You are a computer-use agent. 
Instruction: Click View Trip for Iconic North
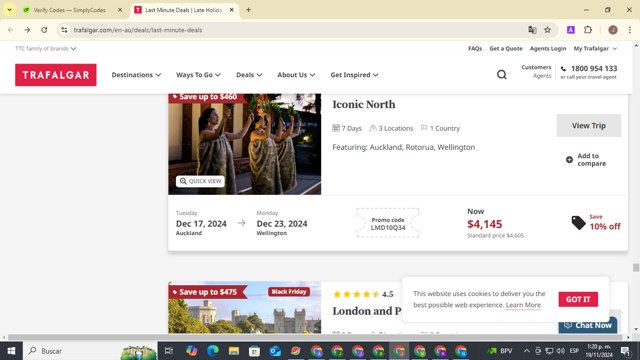(589, 126)
